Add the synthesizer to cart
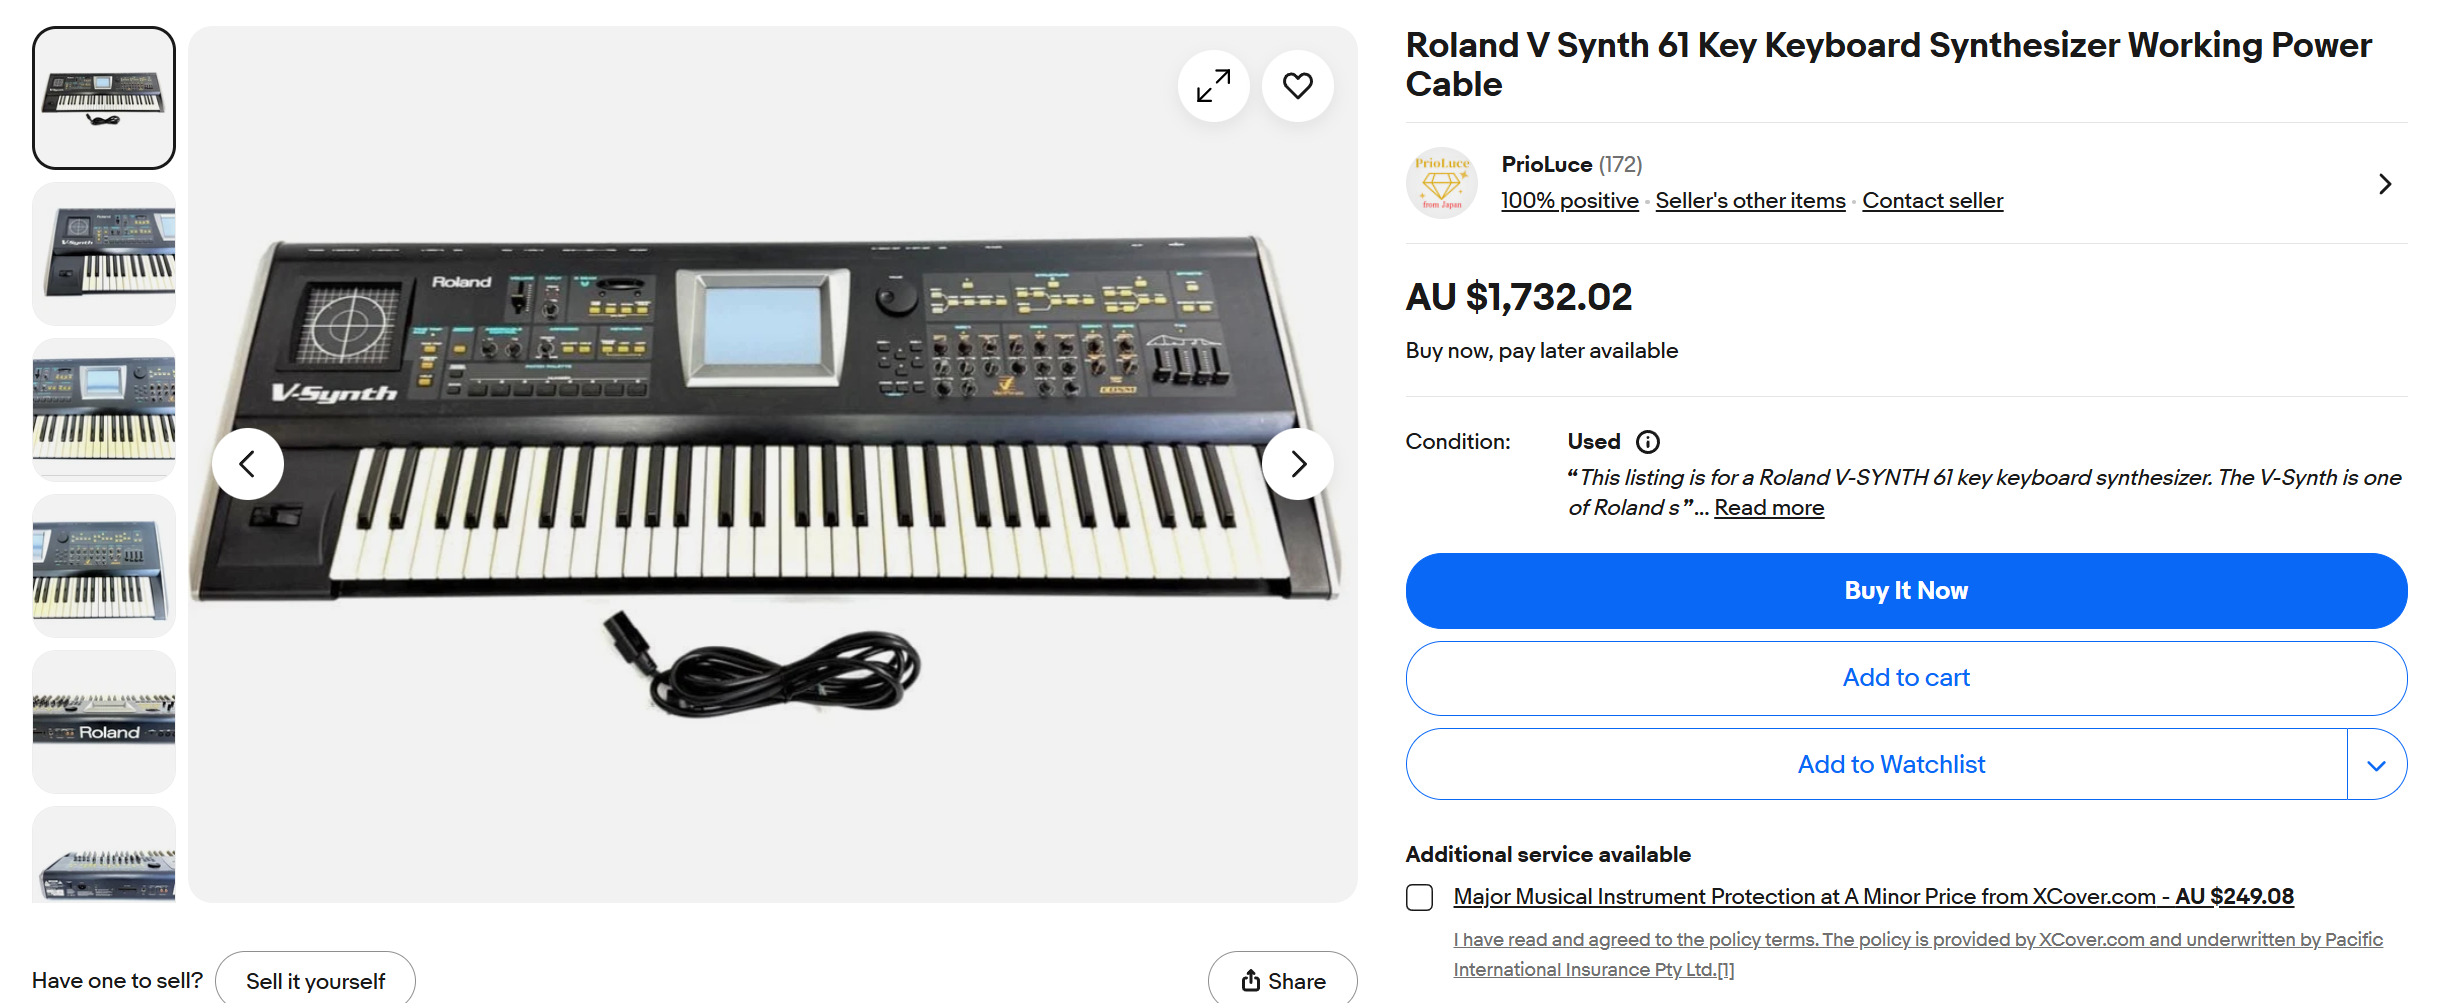This screenshot has width=2455, height=1003. coord(1905,678)
